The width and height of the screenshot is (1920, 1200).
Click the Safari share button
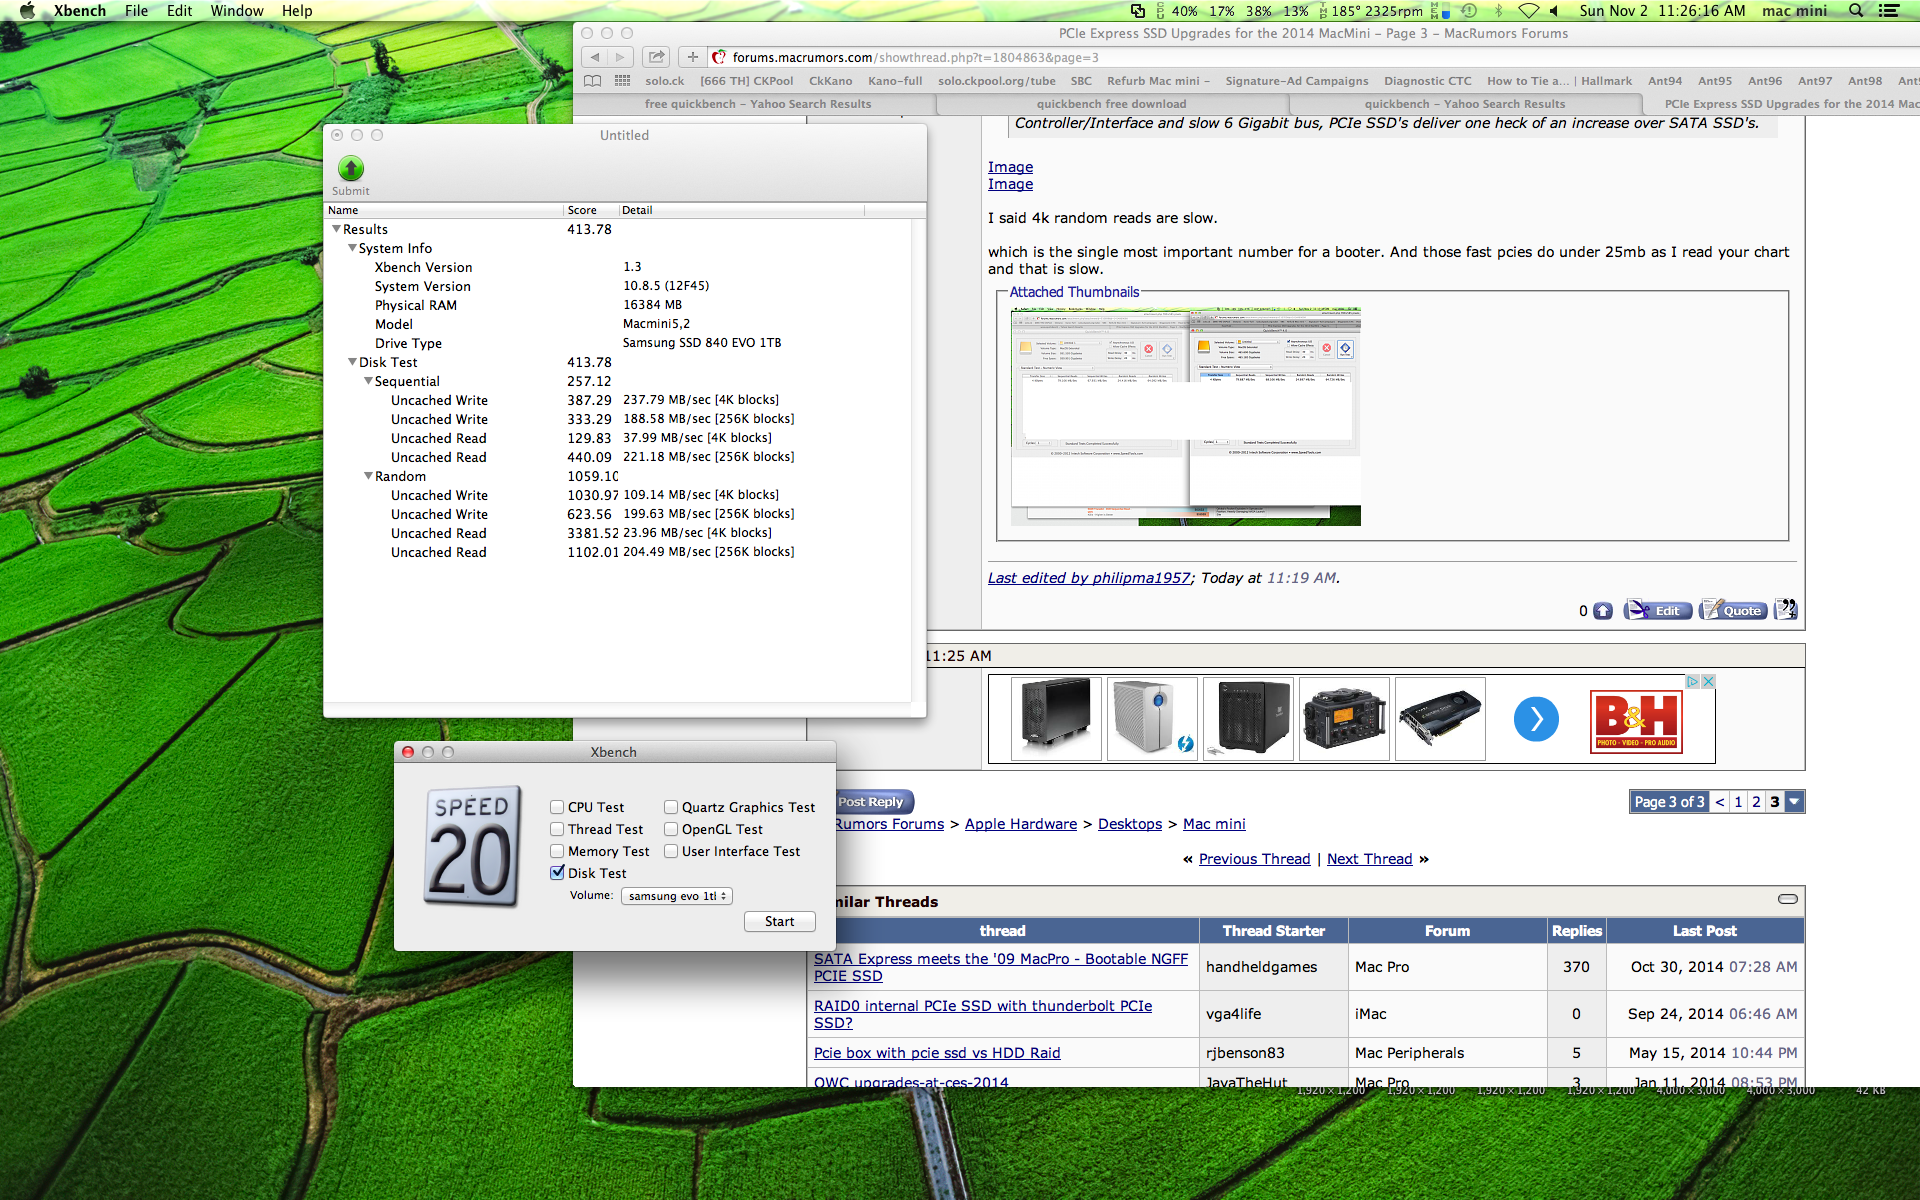[656, 57]
